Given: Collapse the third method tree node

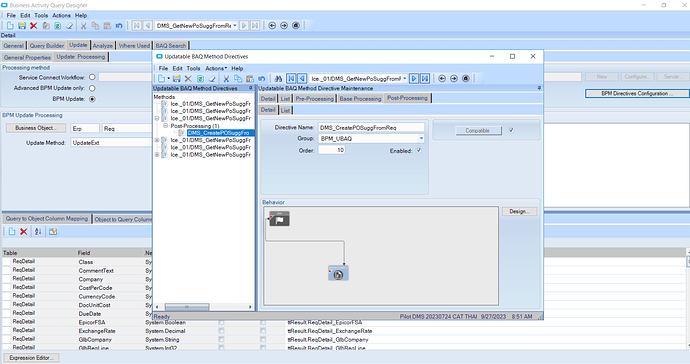Looking at the screenshot, I should 157,118.
